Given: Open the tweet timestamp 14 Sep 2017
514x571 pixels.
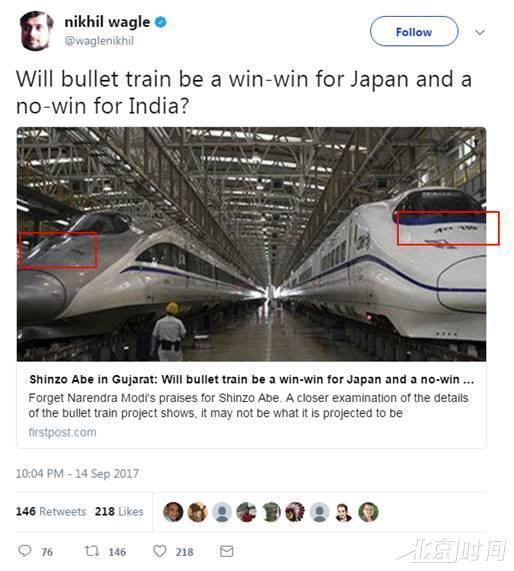Looking at the screenshot, I should tap(77, 473).
